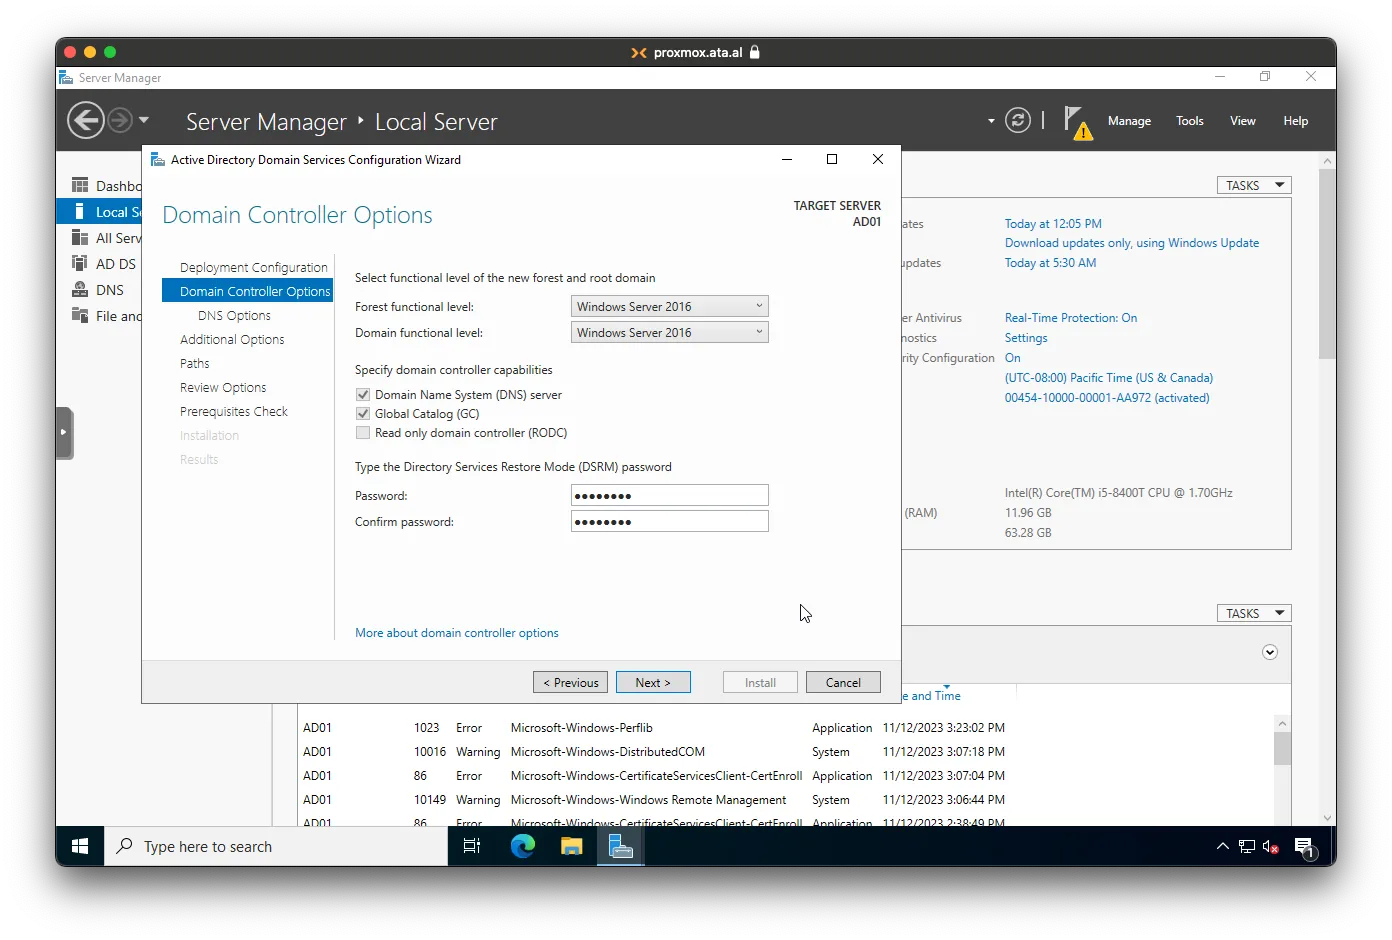Open the Manage menu
This screenshot has height=940, width=1392.
tap(1129, 121)
